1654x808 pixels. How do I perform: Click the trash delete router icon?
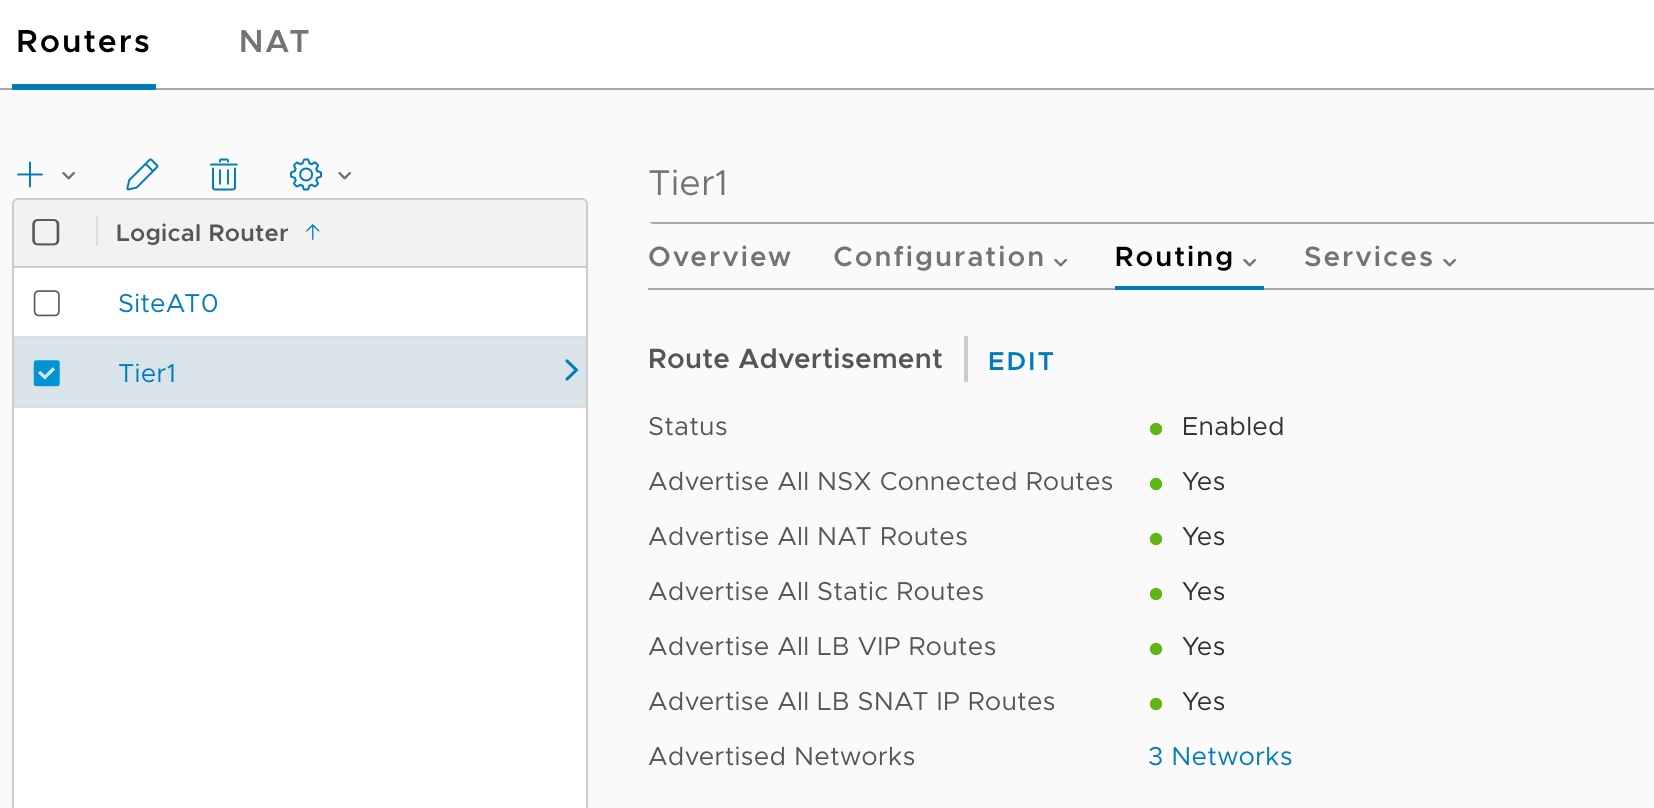(224, 175)
